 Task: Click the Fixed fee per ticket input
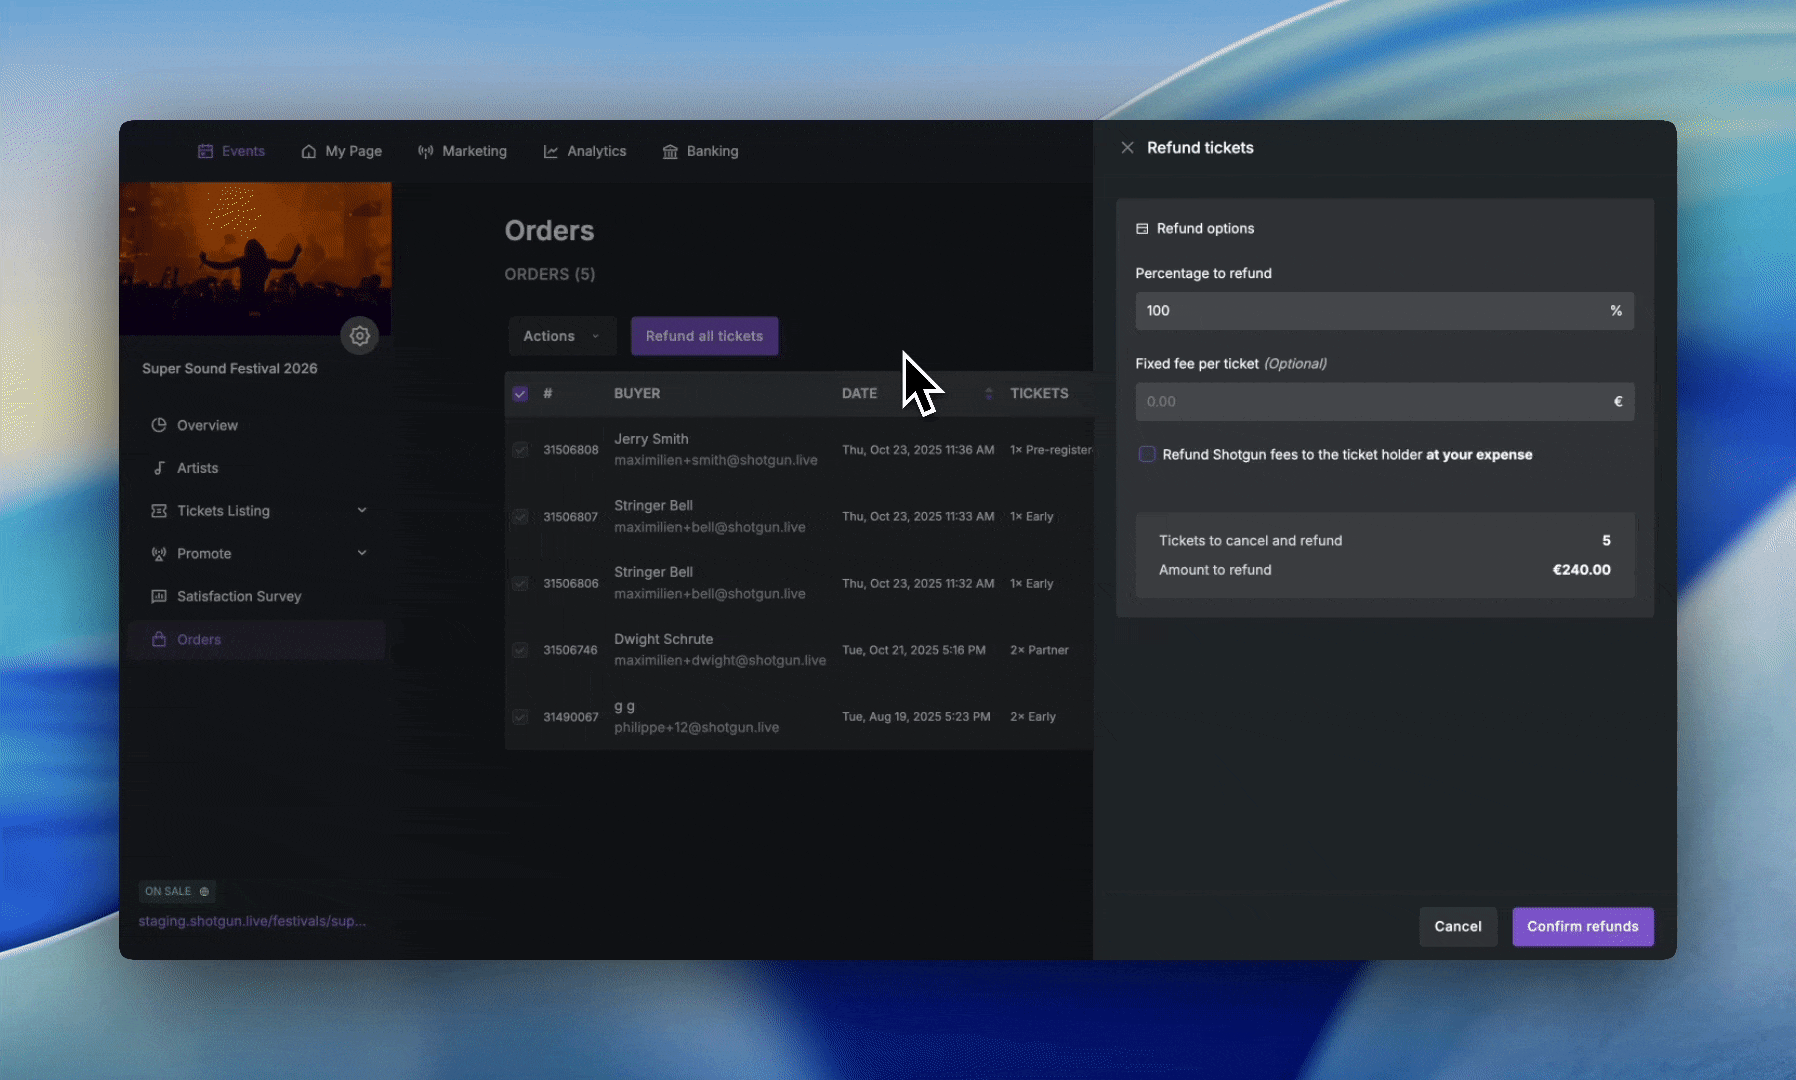pos(1385,402)
